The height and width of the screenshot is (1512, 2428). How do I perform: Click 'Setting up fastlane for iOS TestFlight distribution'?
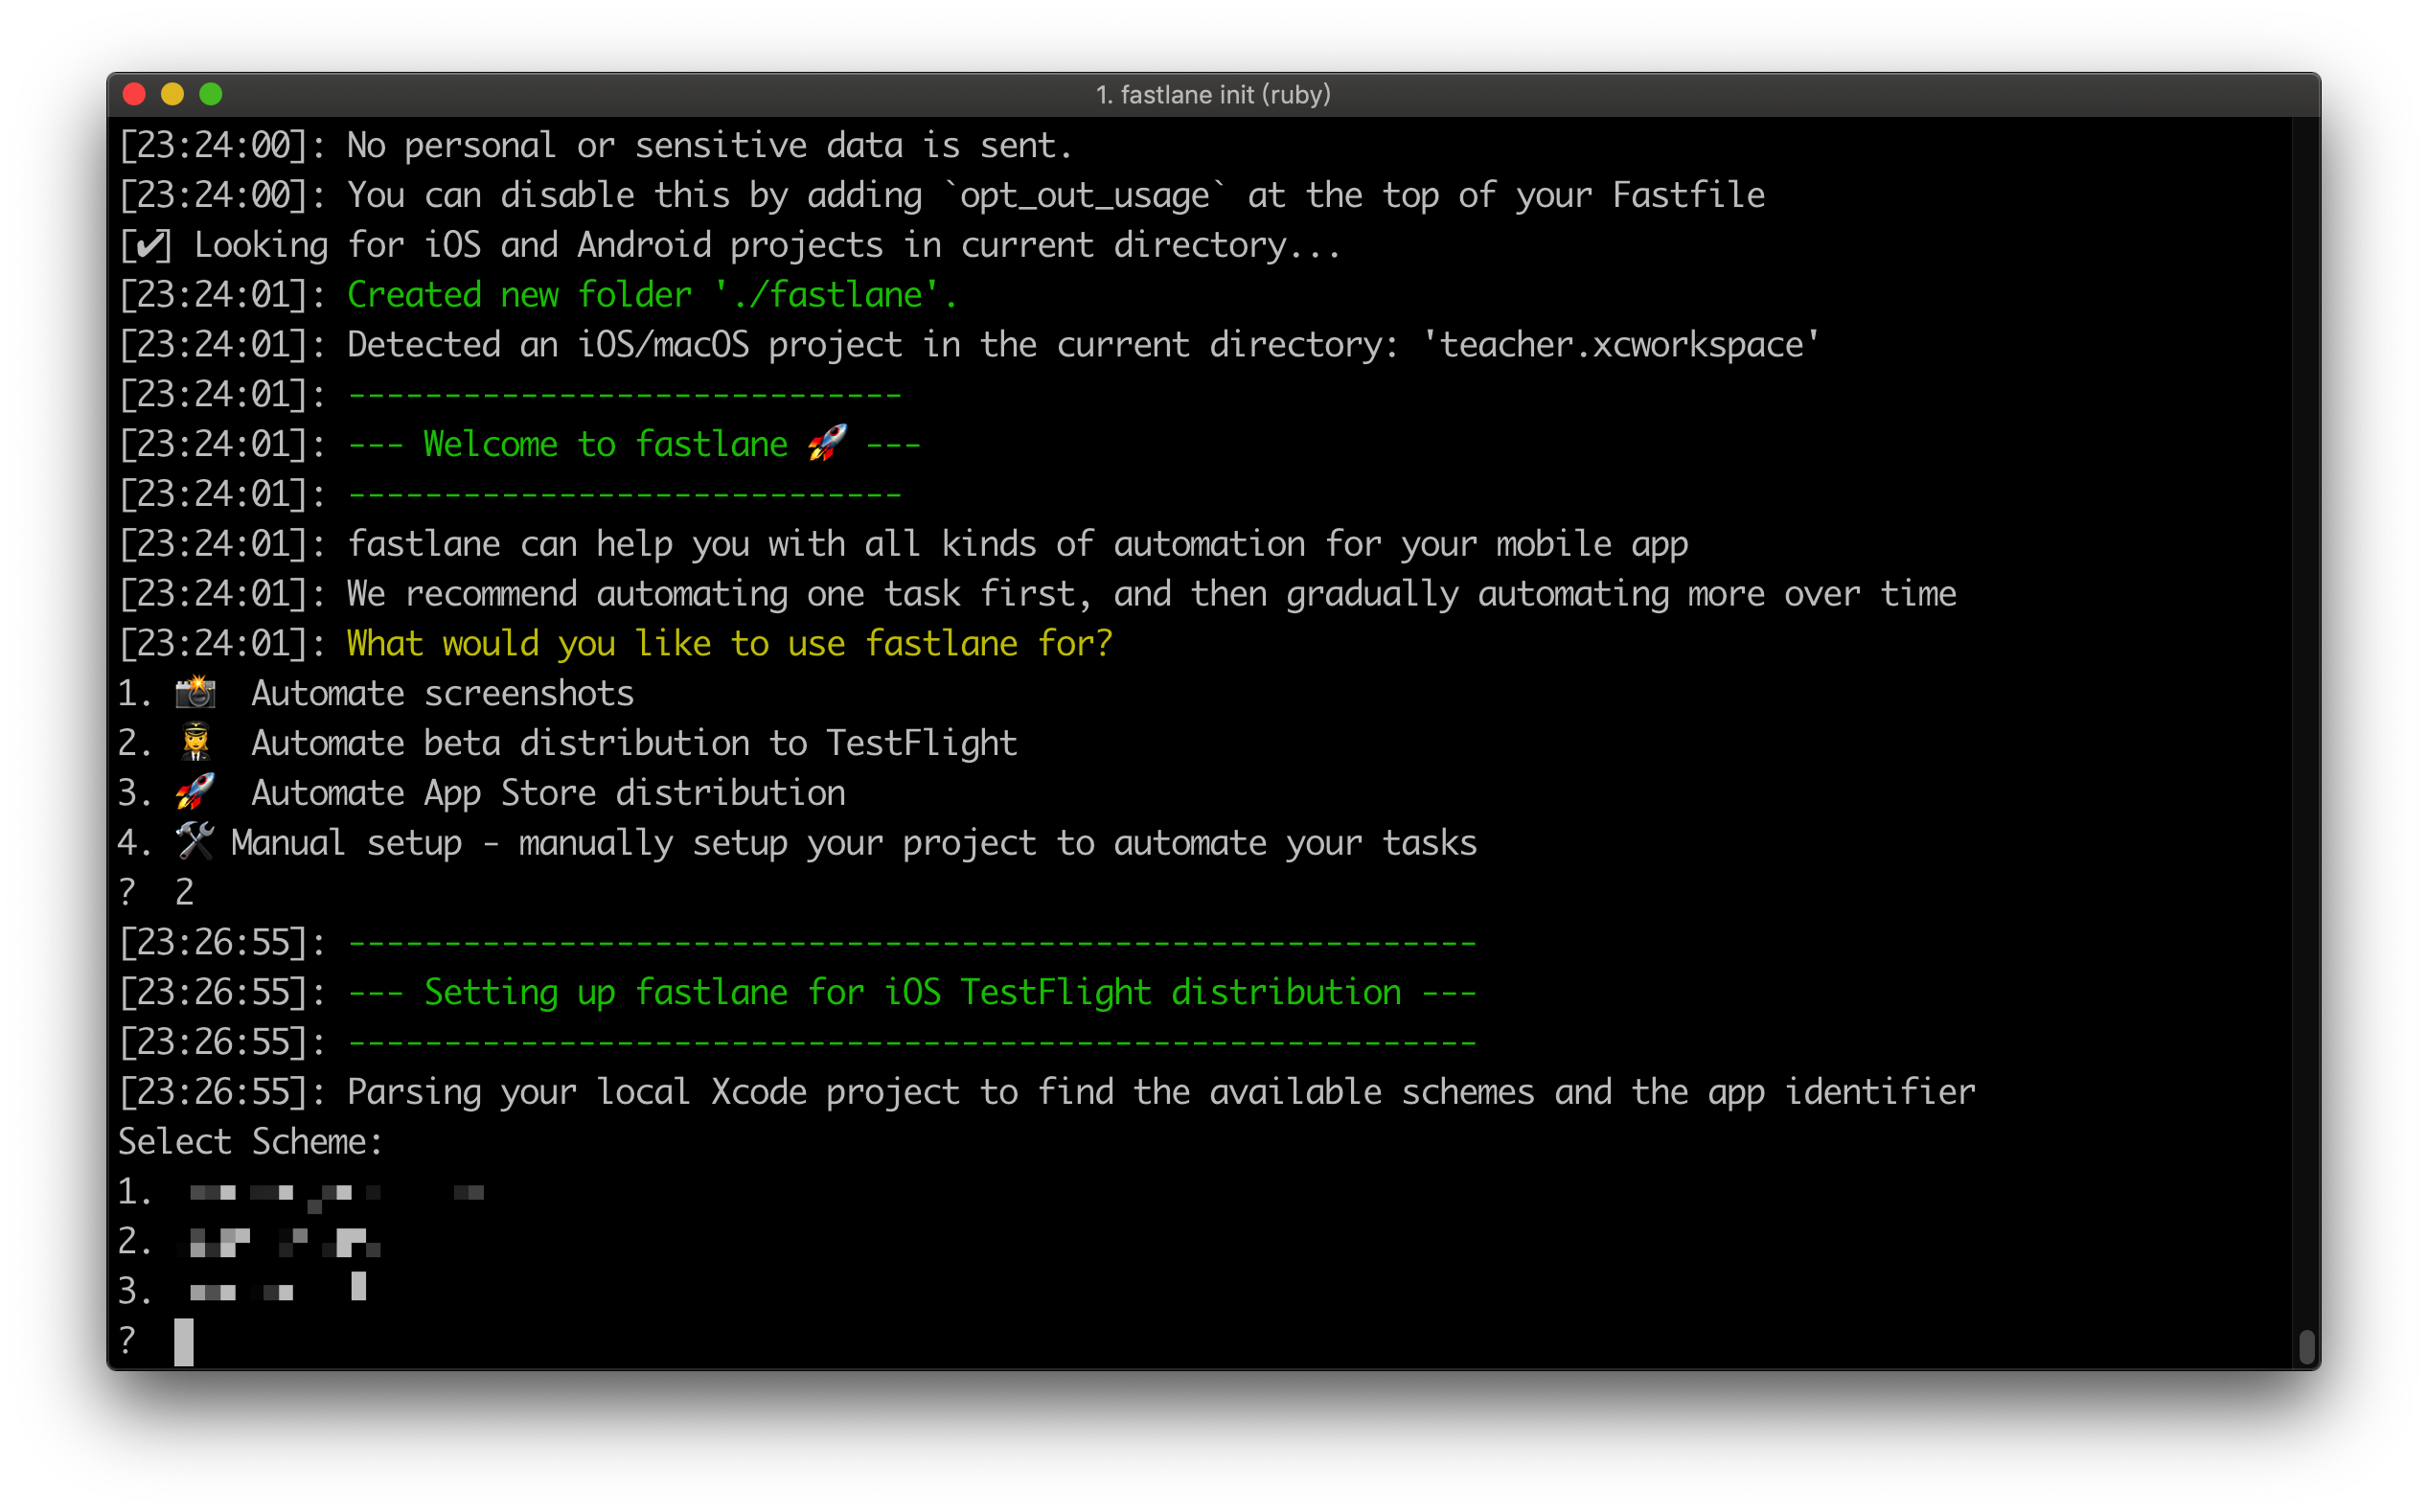912,992
